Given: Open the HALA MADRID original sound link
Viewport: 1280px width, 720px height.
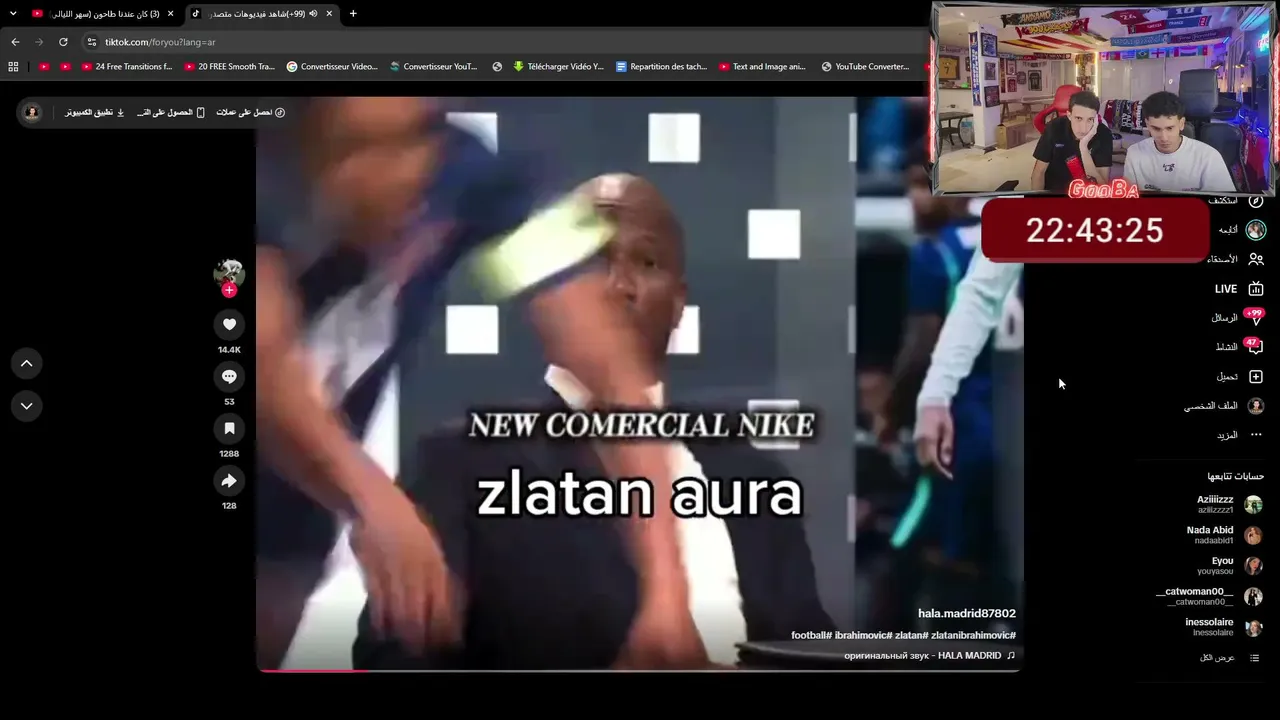Looking at the screenshot, I should pyautogui.click(x=930, y=656).
